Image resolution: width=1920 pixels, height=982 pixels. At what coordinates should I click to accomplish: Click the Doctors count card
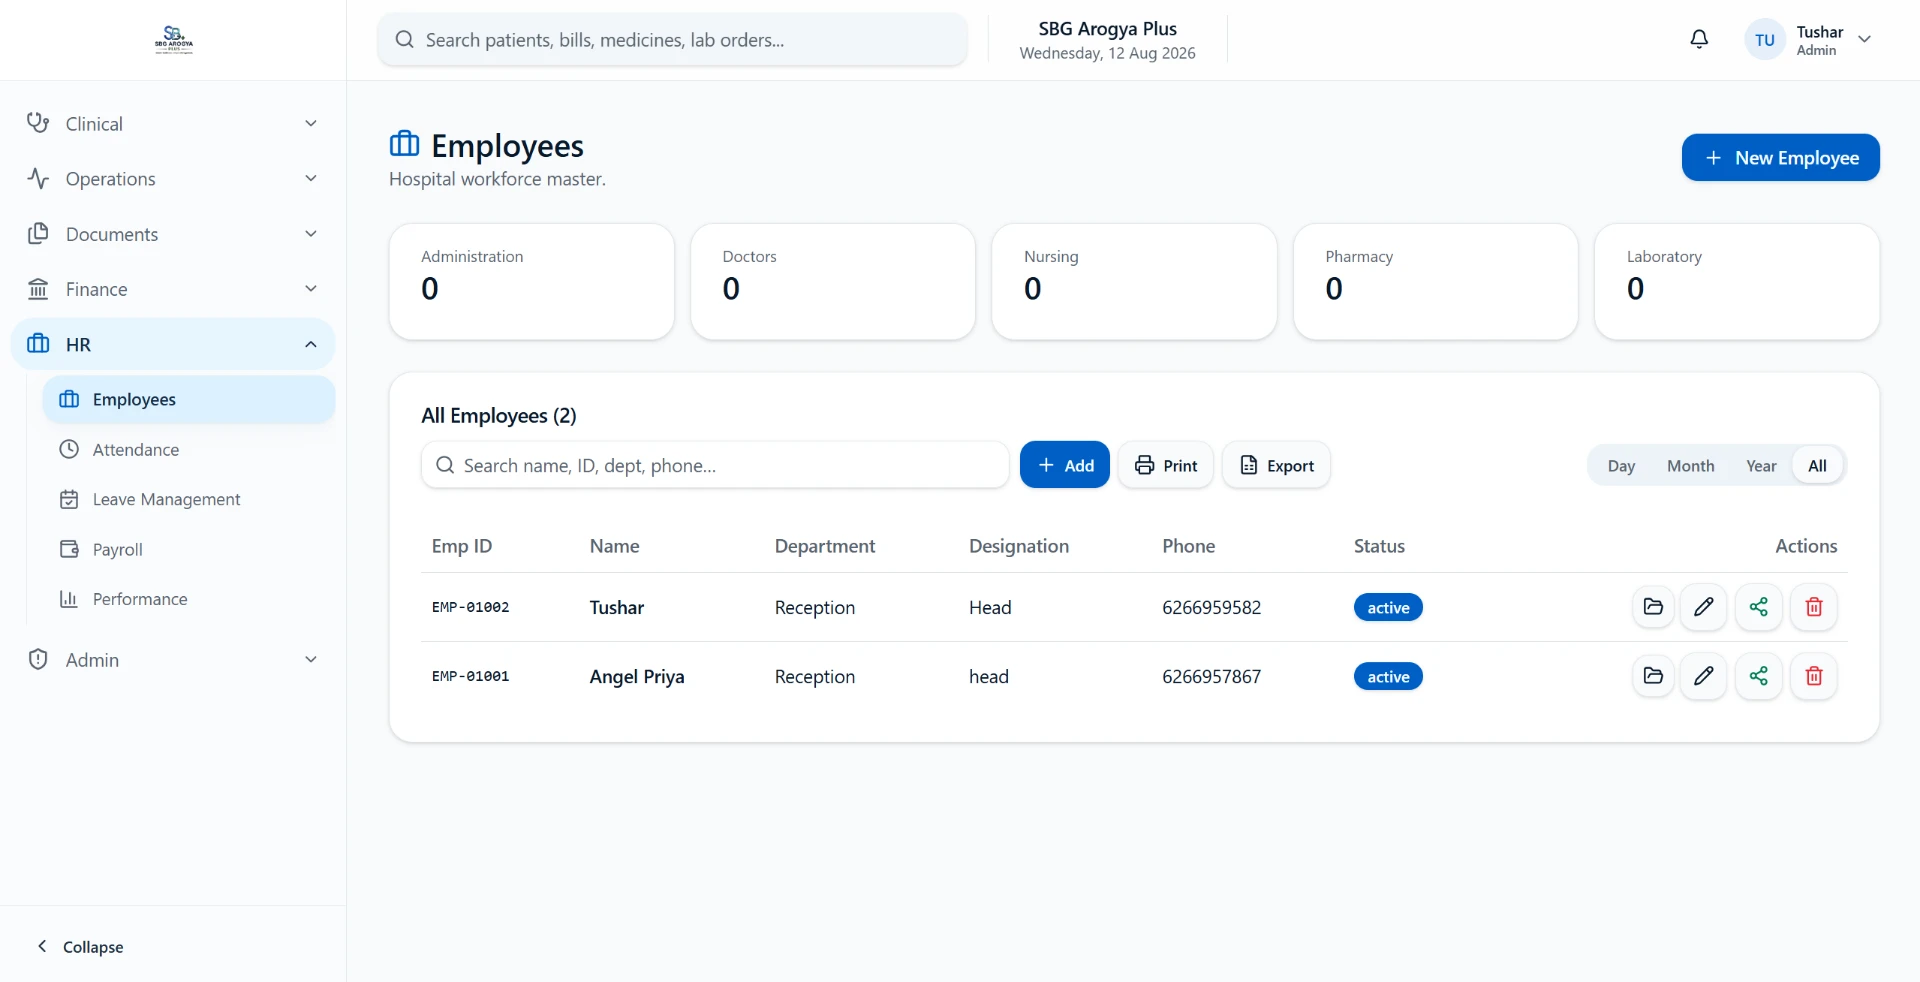click(833, 281)
